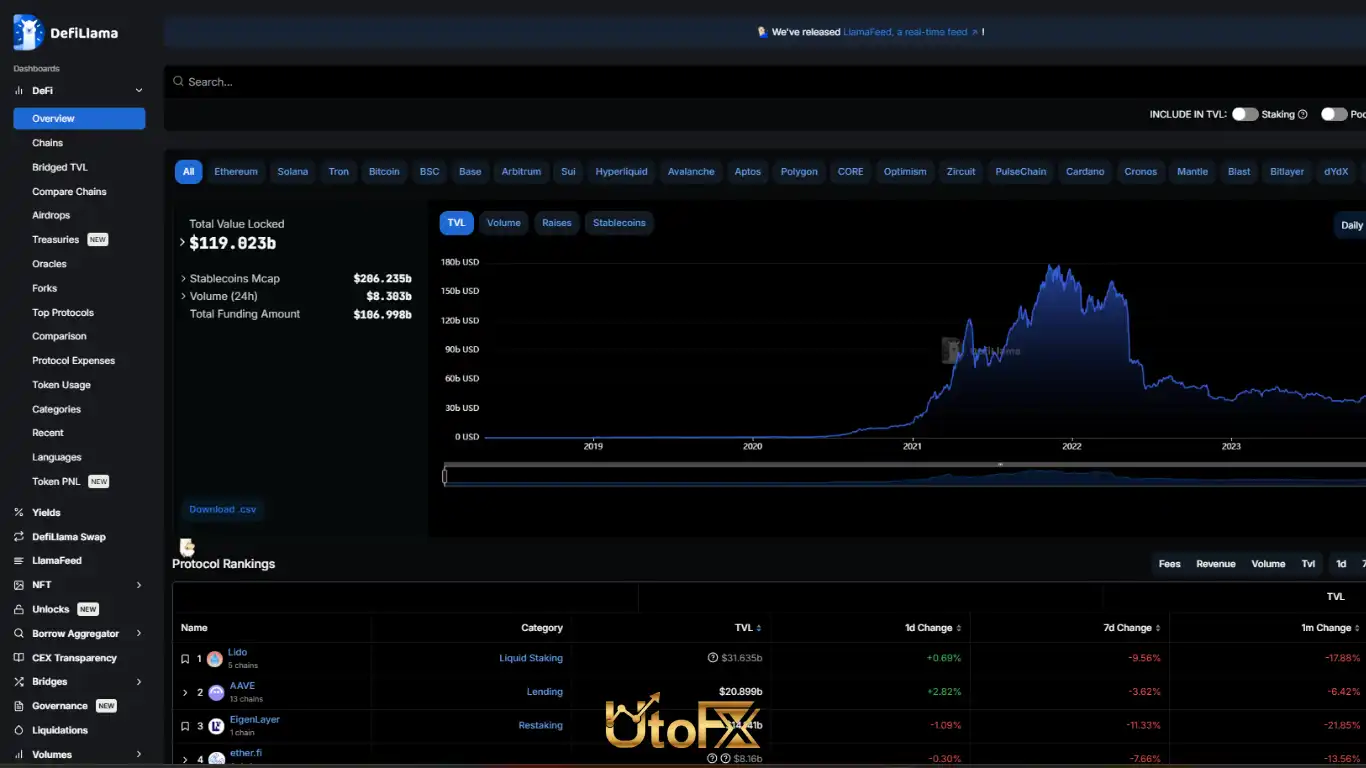Download the .csv file
Viewport: 1366px width, 768px height.
click(223, 510)
